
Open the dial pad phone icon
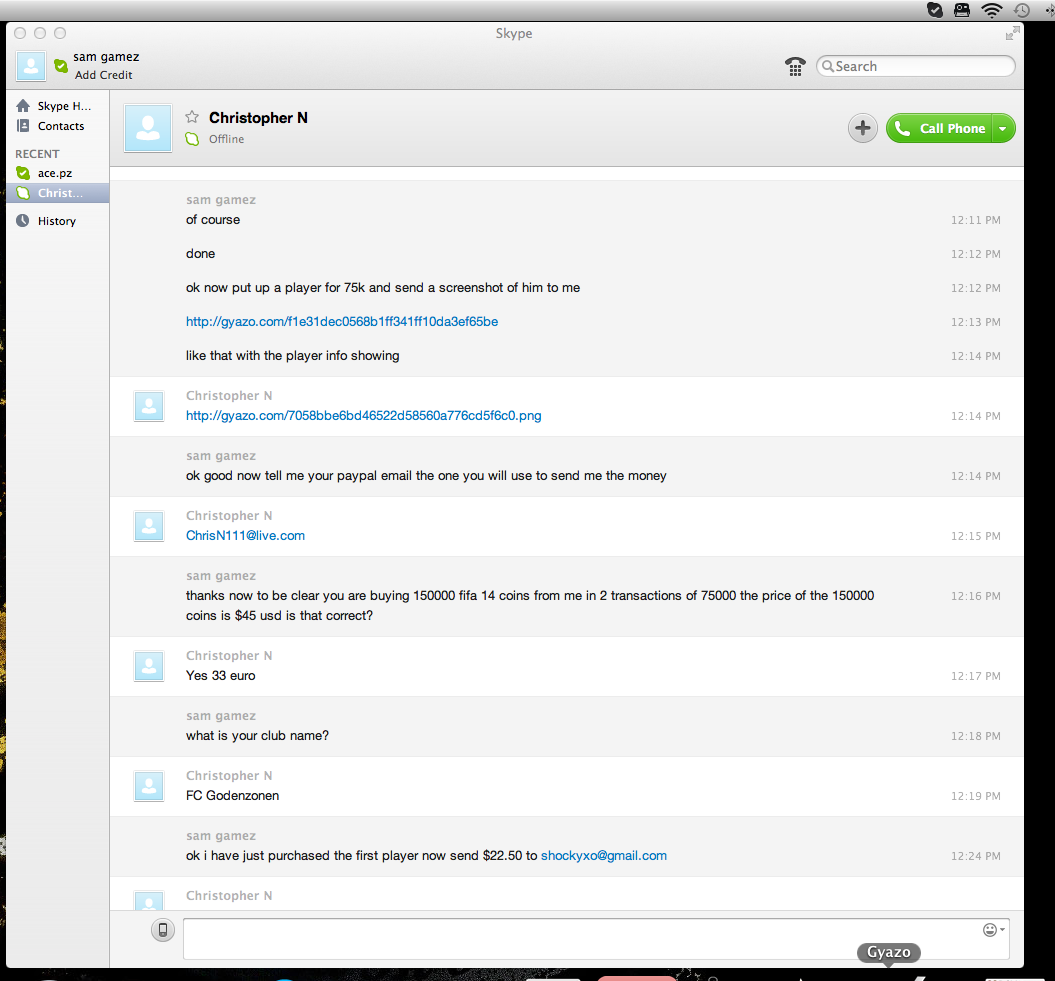(795, 67)
